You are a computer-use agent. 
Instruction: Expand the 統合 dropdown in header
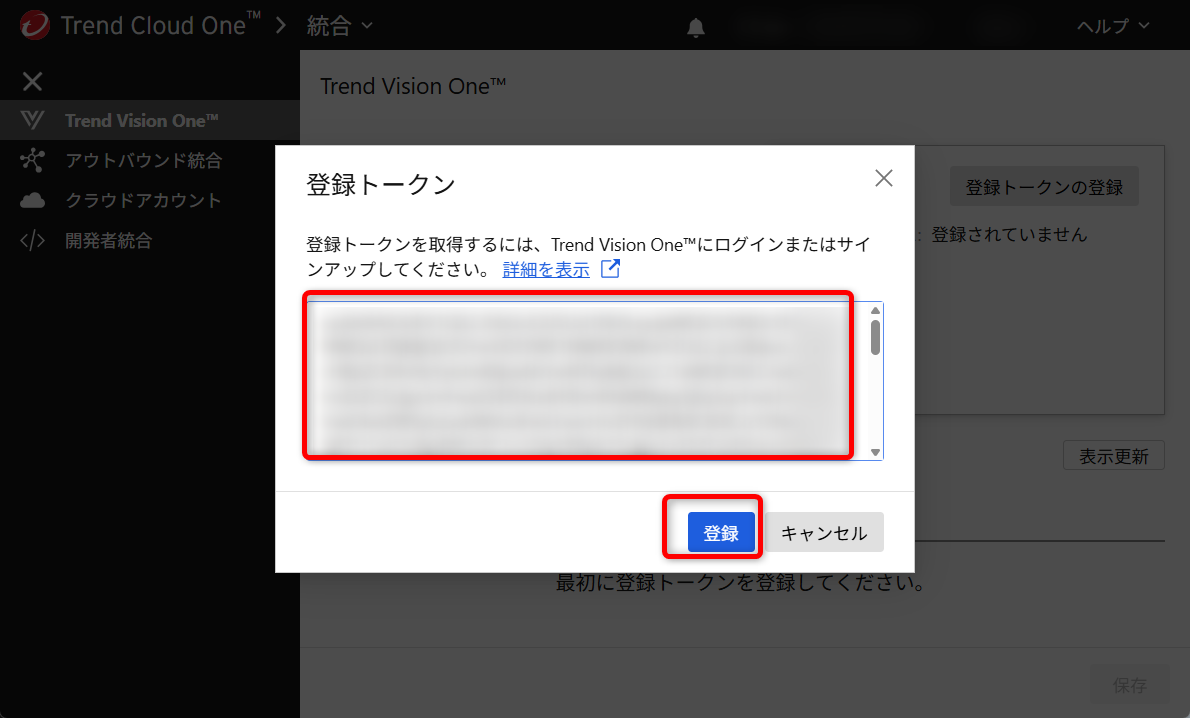(339, 26)
